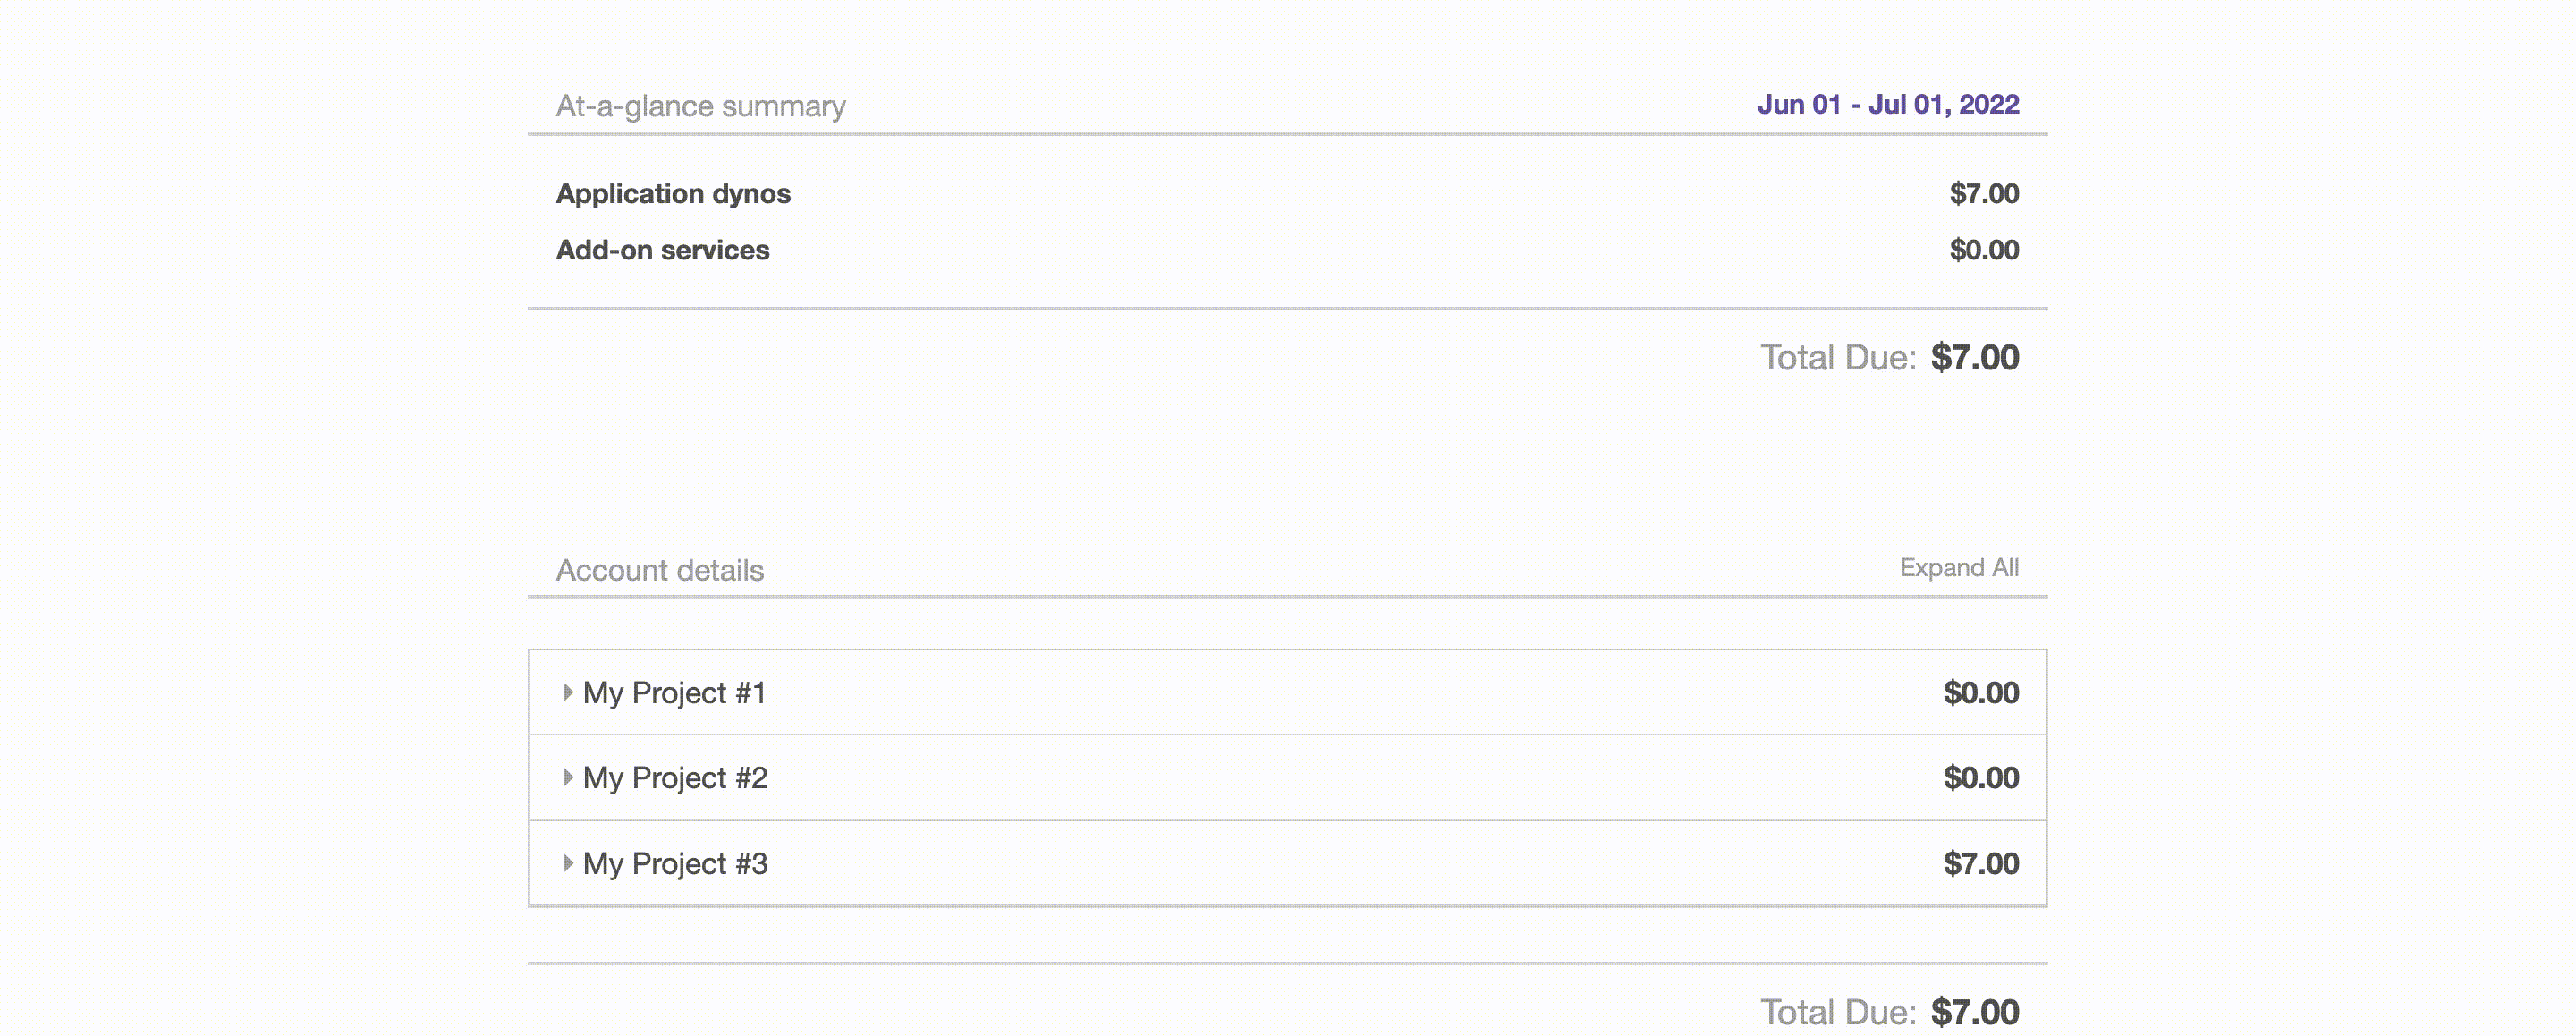Viewport: 2576px width, 1036px height.
Task: Expand the My Project #2 disclosure triangle
Action: tap(567, 777)
